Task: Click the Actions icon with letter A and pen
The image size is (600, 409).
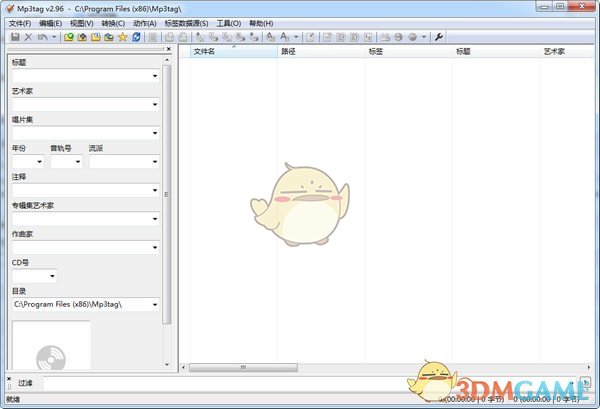Action: coord(271,37)
